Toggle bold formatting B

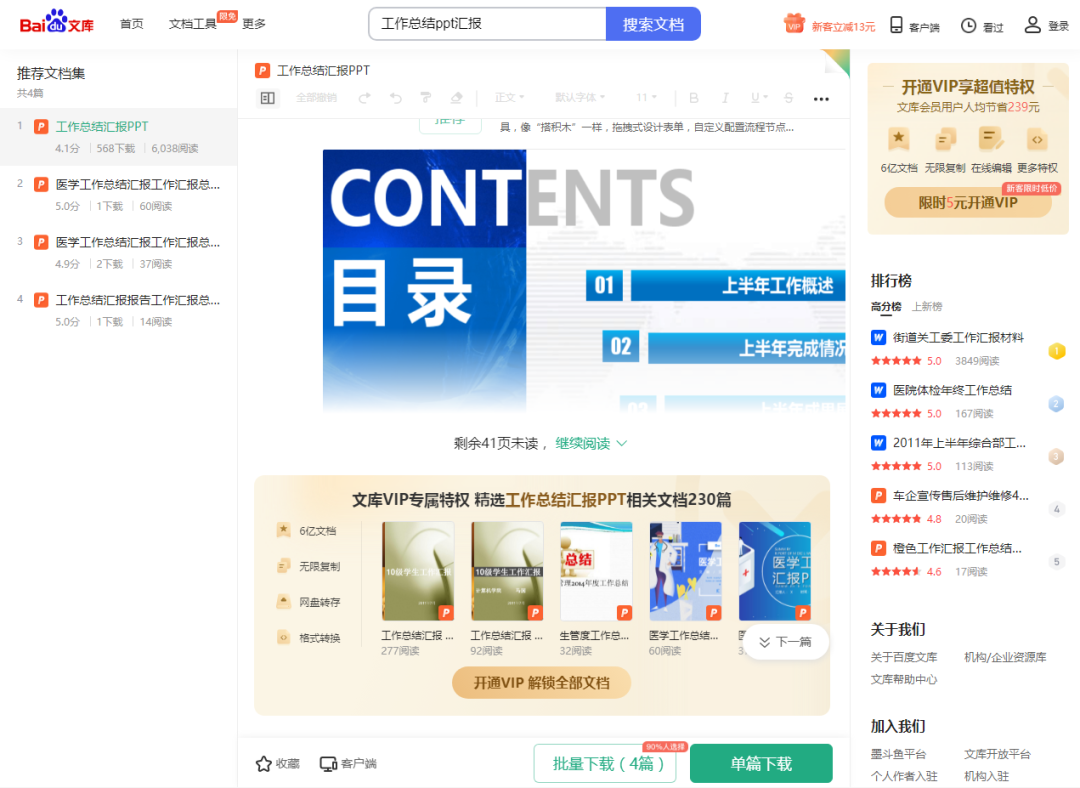tap(694, 98)
